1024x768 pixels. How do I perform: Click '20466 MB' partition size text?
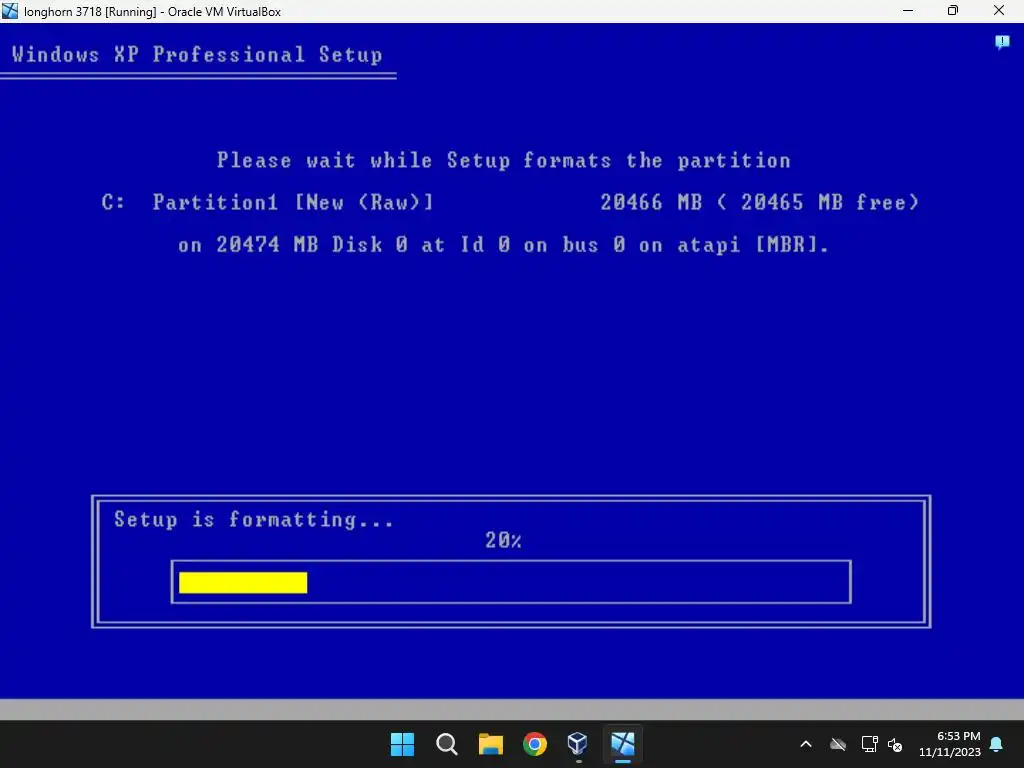tap(651, 202)
